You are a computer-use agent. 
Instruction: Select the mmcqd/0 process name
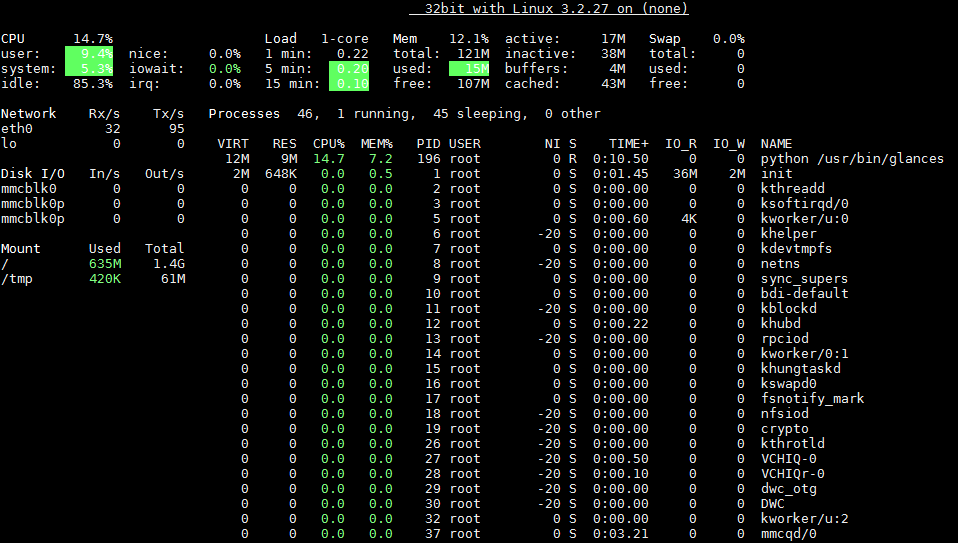[789, 534]
